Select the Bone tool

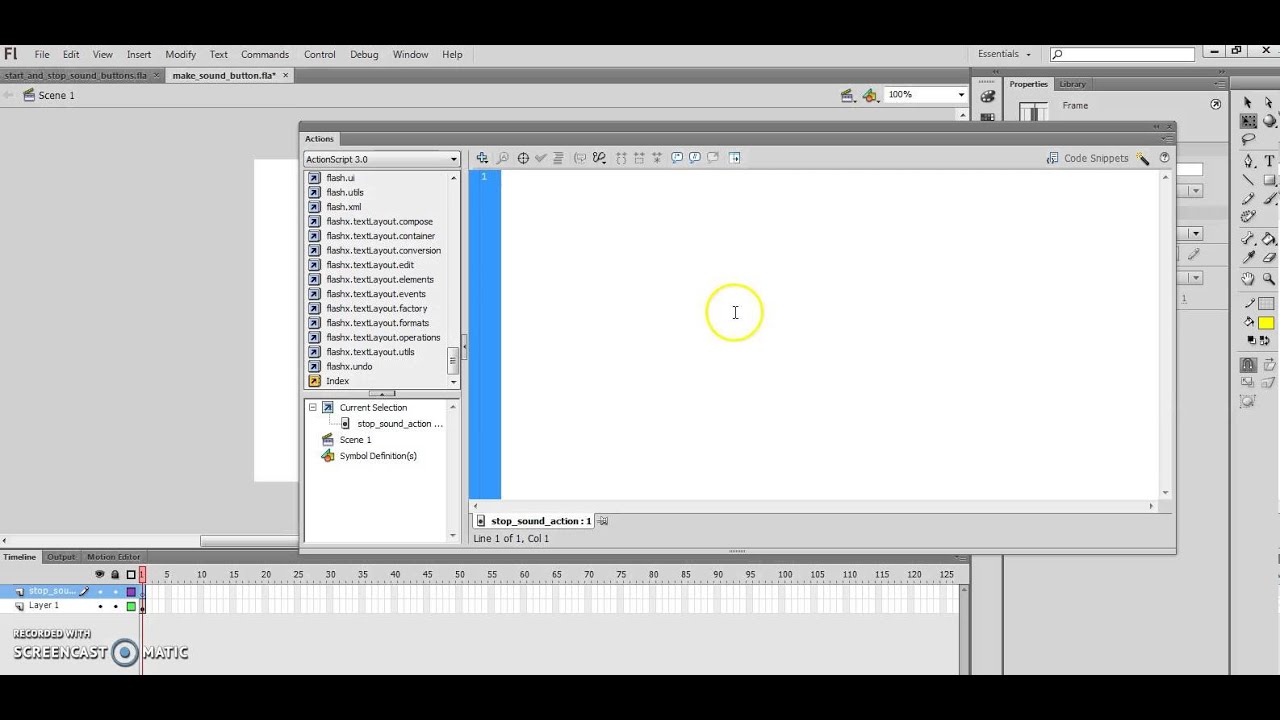point(1248,239)
